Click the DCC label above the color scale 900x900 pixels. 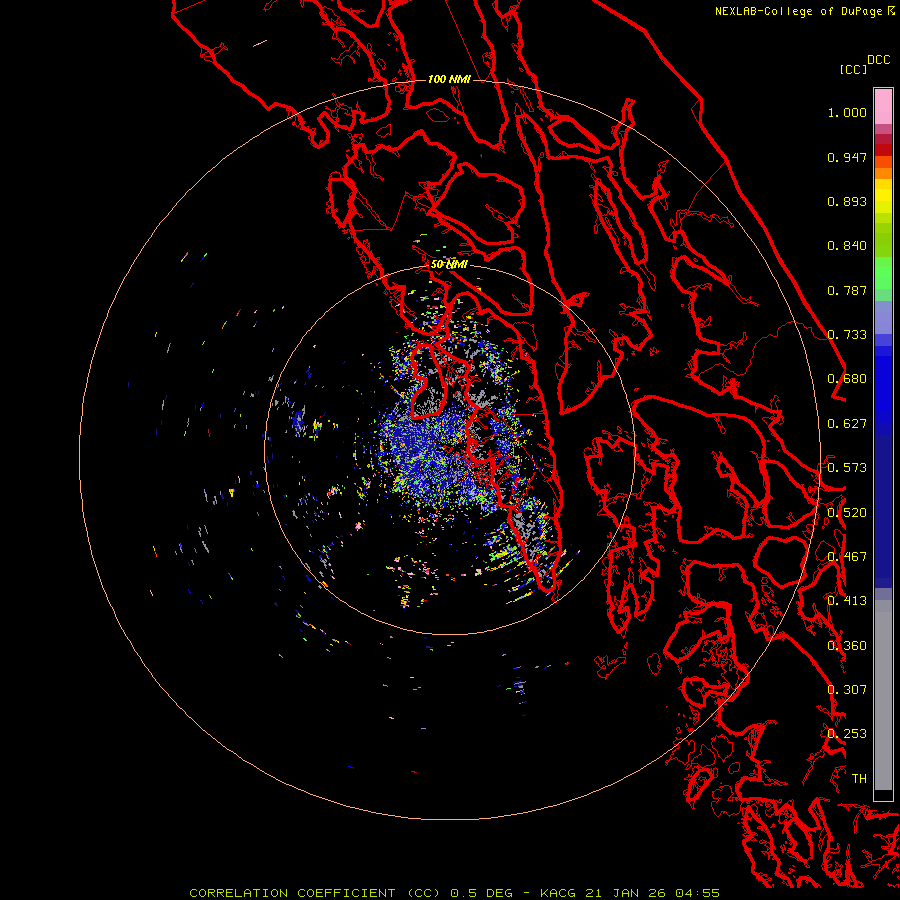tap(878, 60)
